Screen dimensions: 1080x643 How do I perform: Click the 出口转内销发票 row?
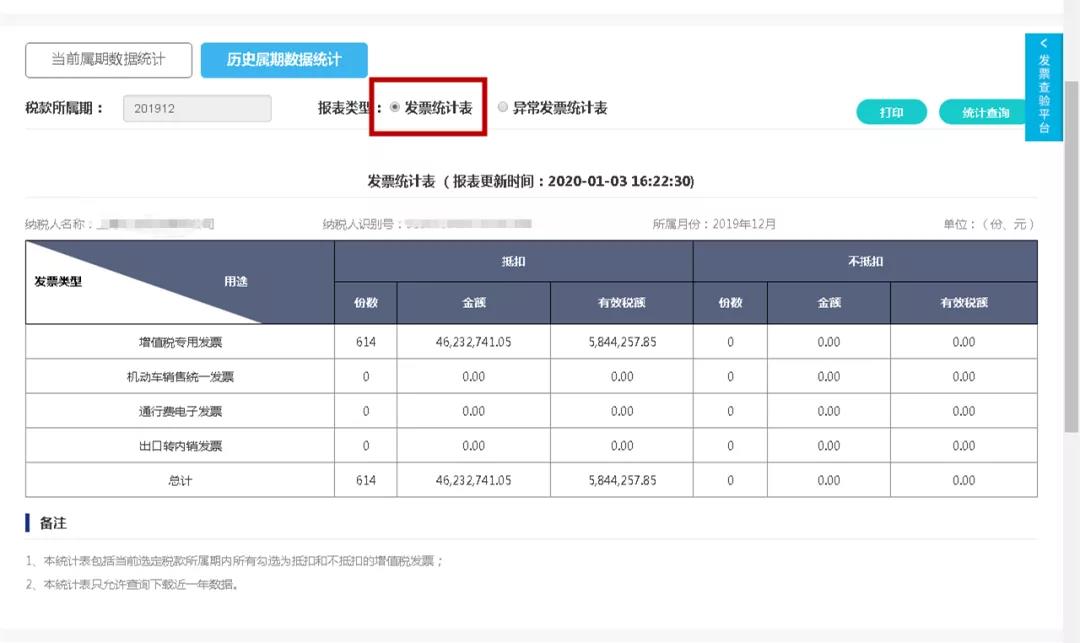tap(180, 445)
